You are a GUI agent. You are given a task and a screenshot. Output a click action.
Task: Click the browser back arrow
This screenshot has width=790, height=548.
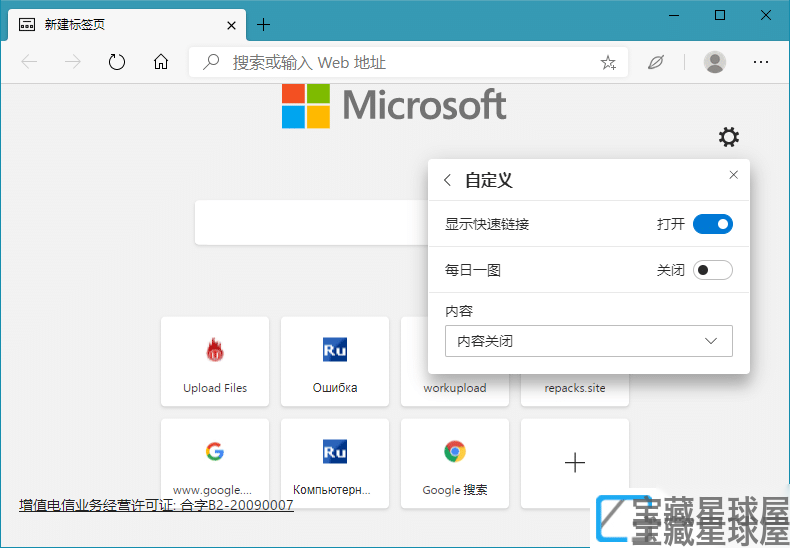pyautogui.click(x=29, y=62)
